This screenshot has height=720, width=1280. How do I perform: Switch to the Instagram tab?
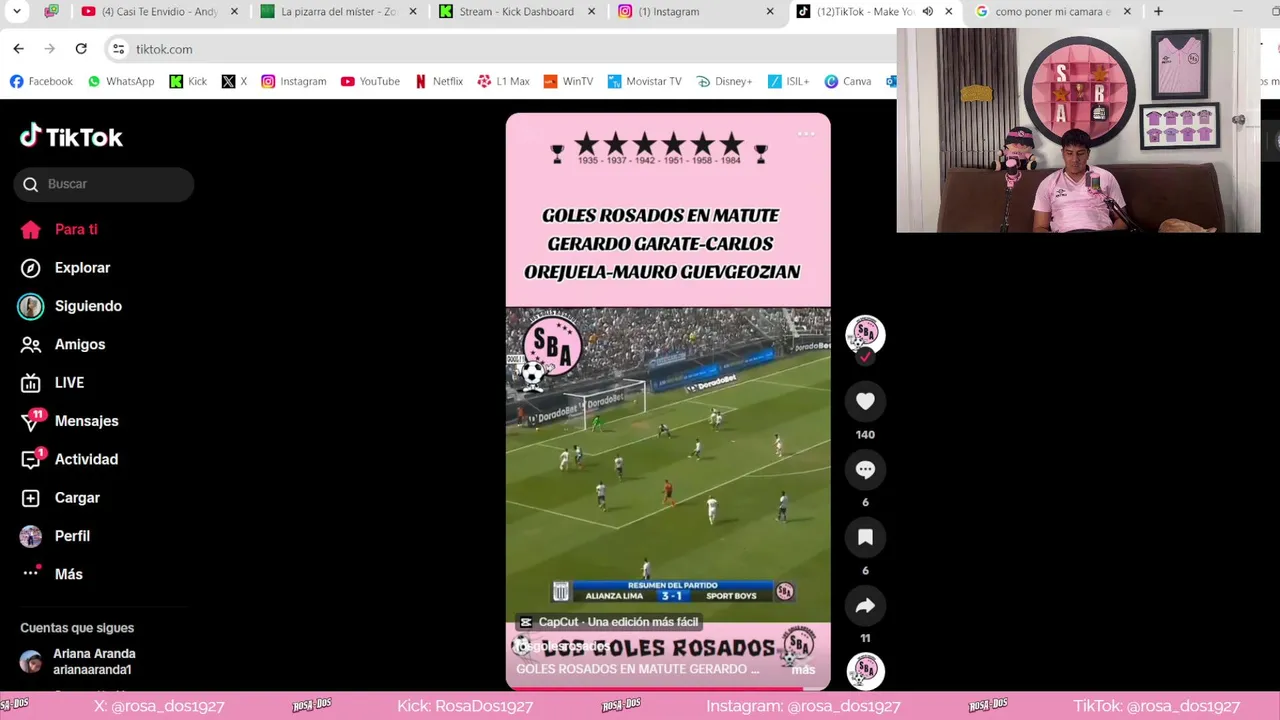pyautogui.click(x=696, y=12)
